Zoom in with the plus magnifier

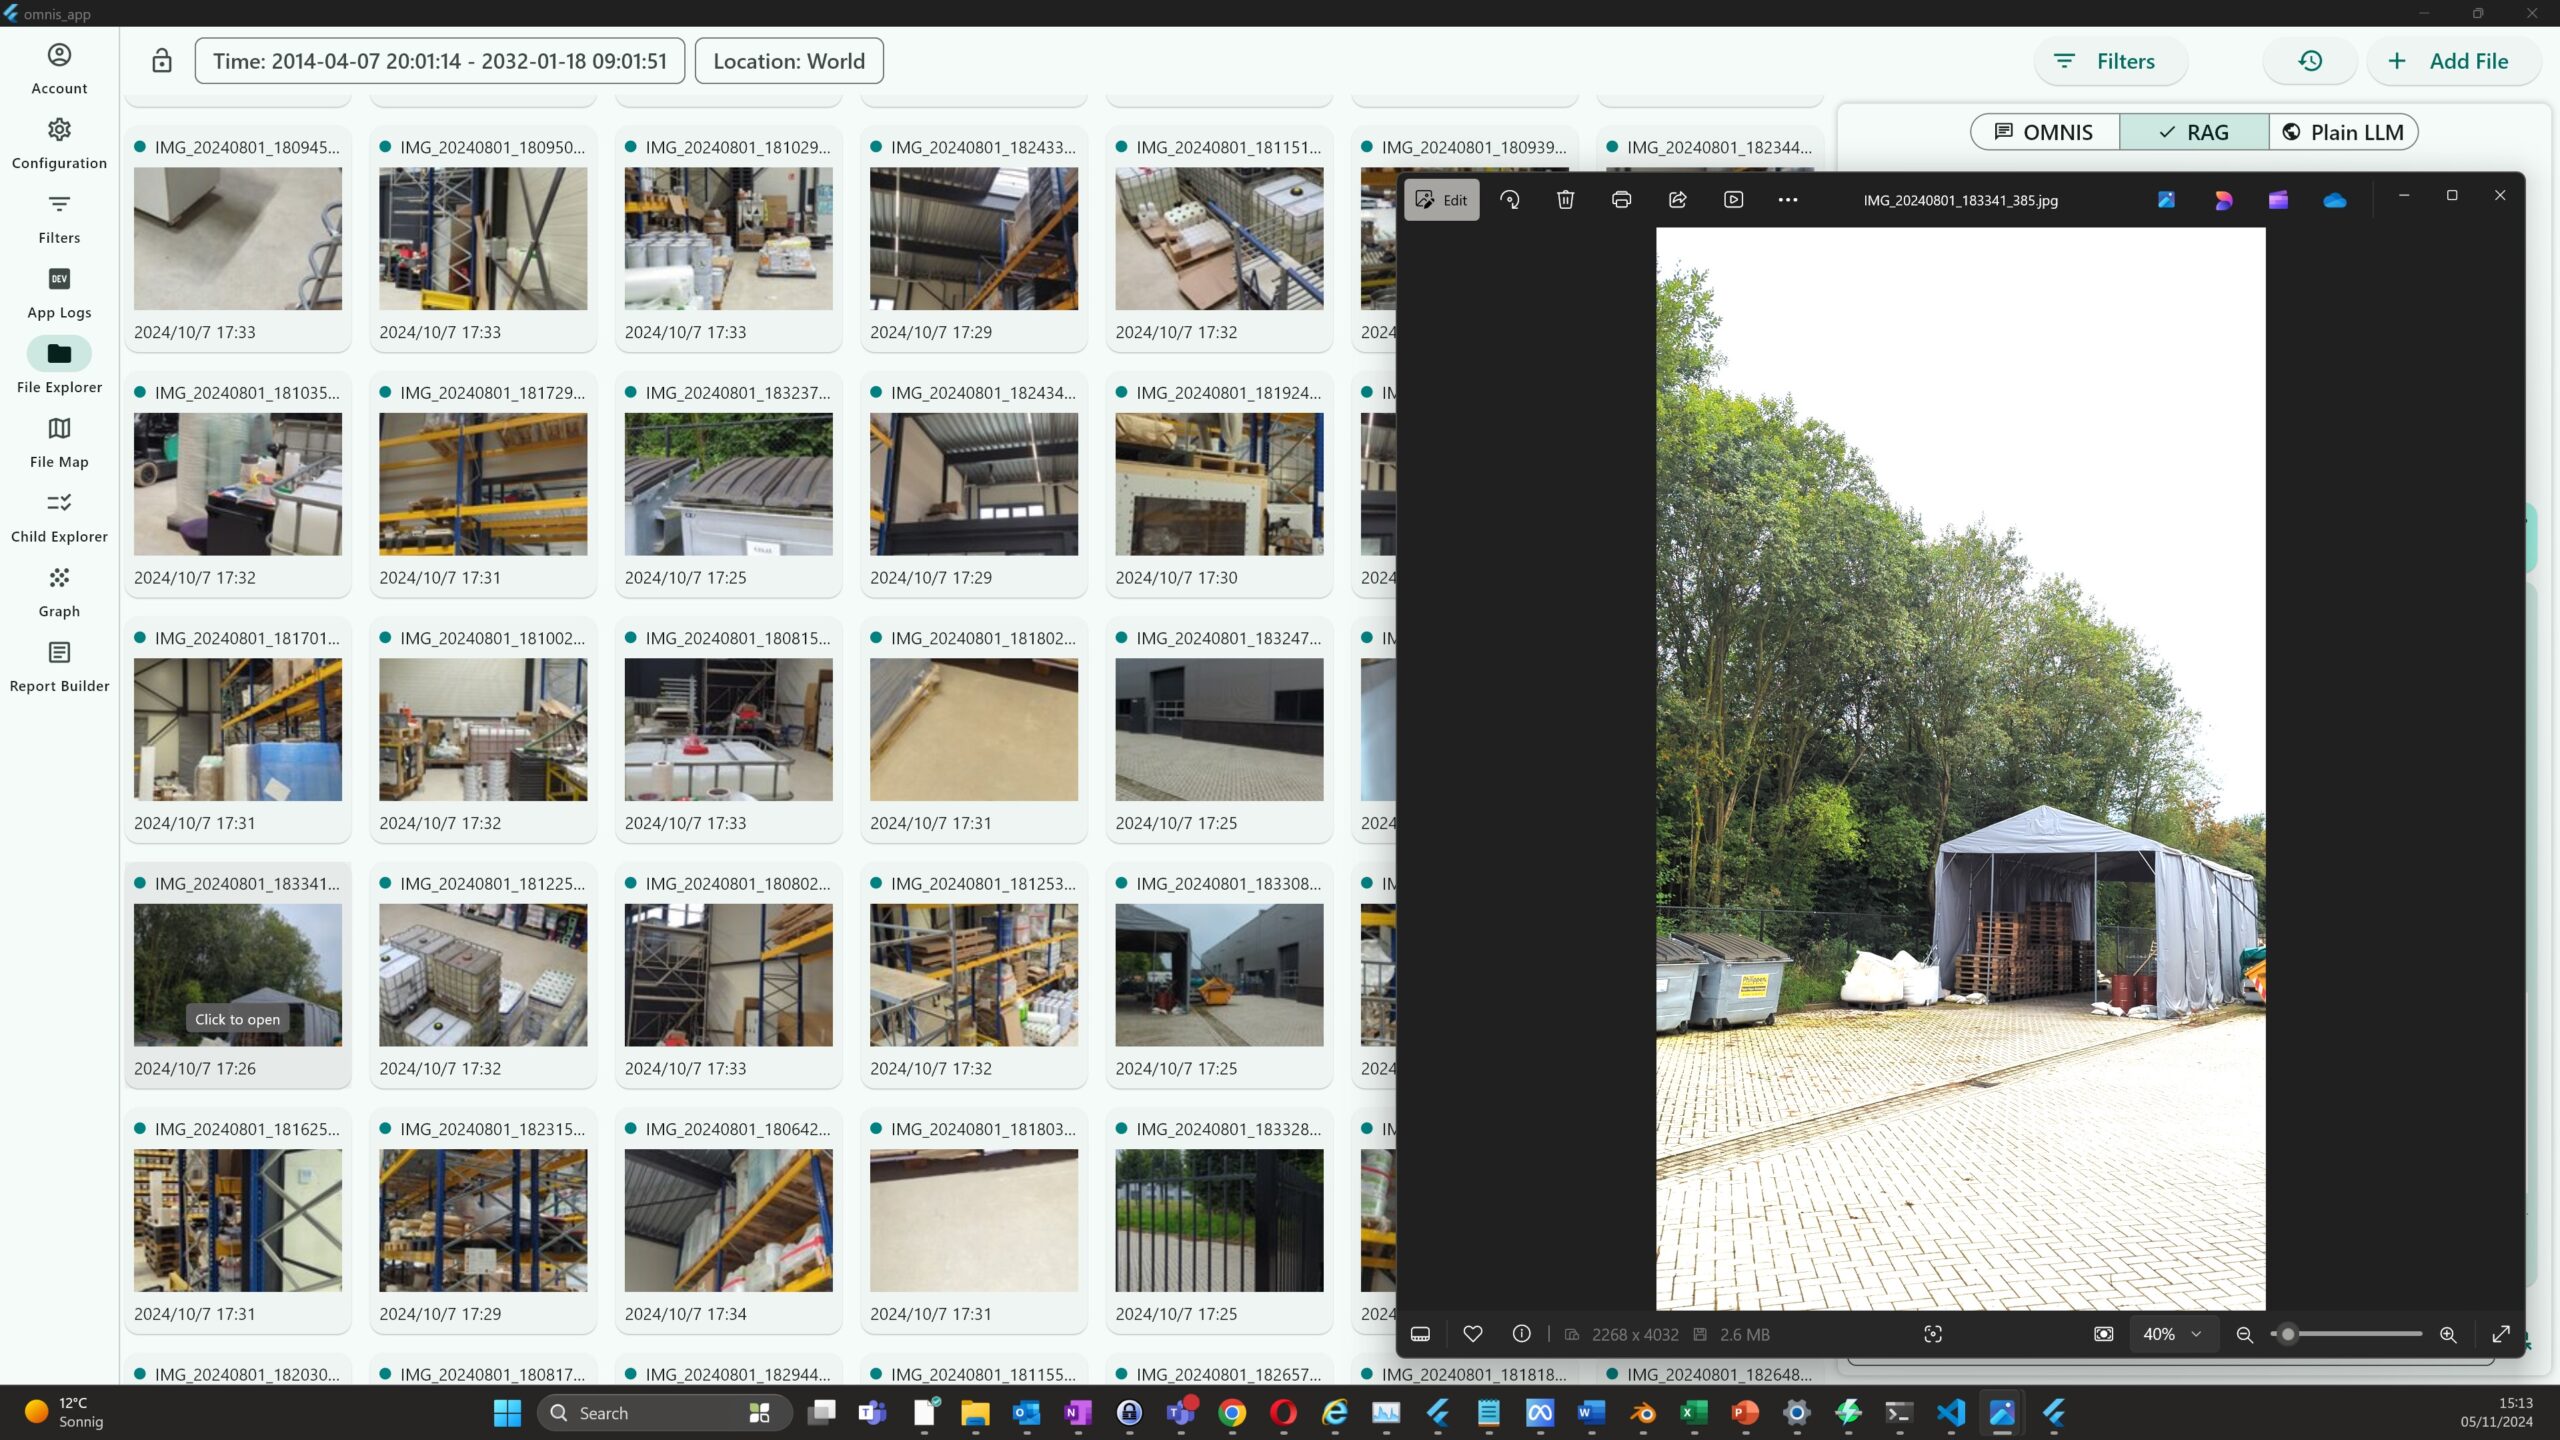pyautogui.click(x=2448, y=1334)
